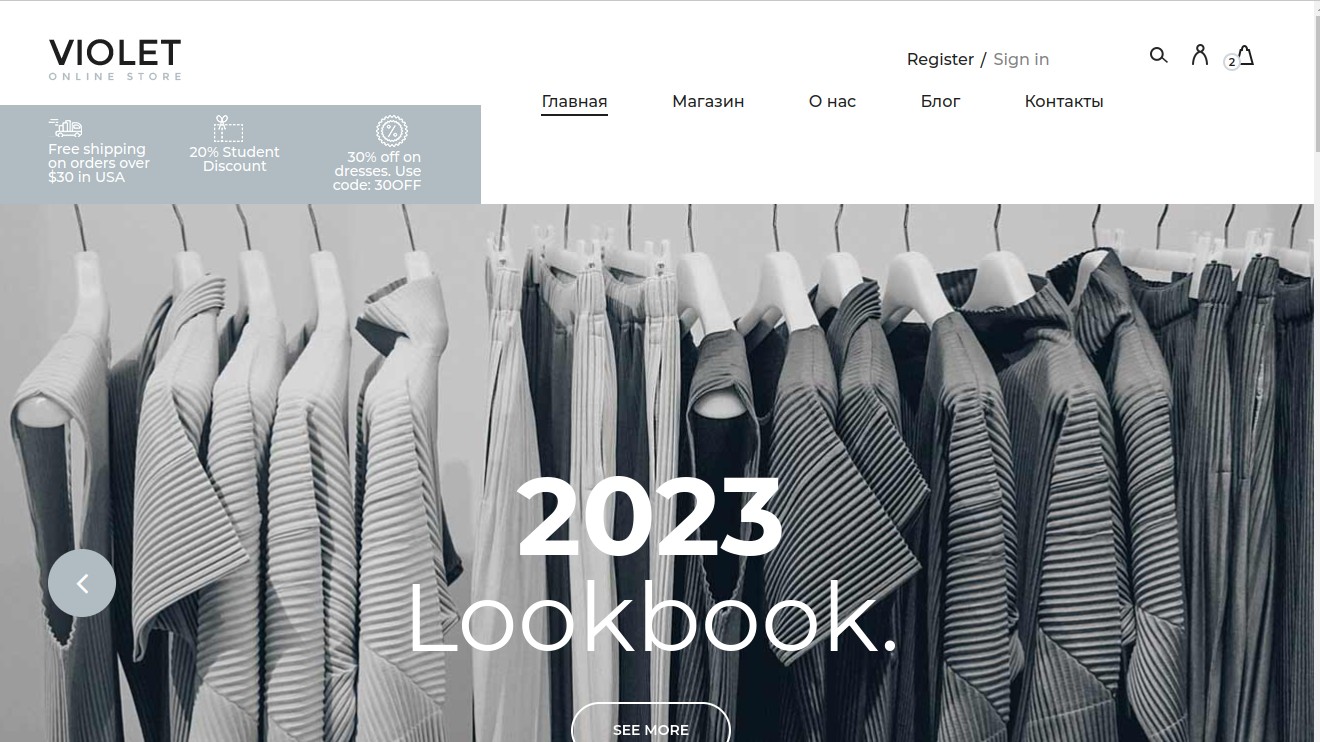This screenshot has height=742, width=1320.
Task: Click the VIOLET online store logo
Action: point(115,59)
